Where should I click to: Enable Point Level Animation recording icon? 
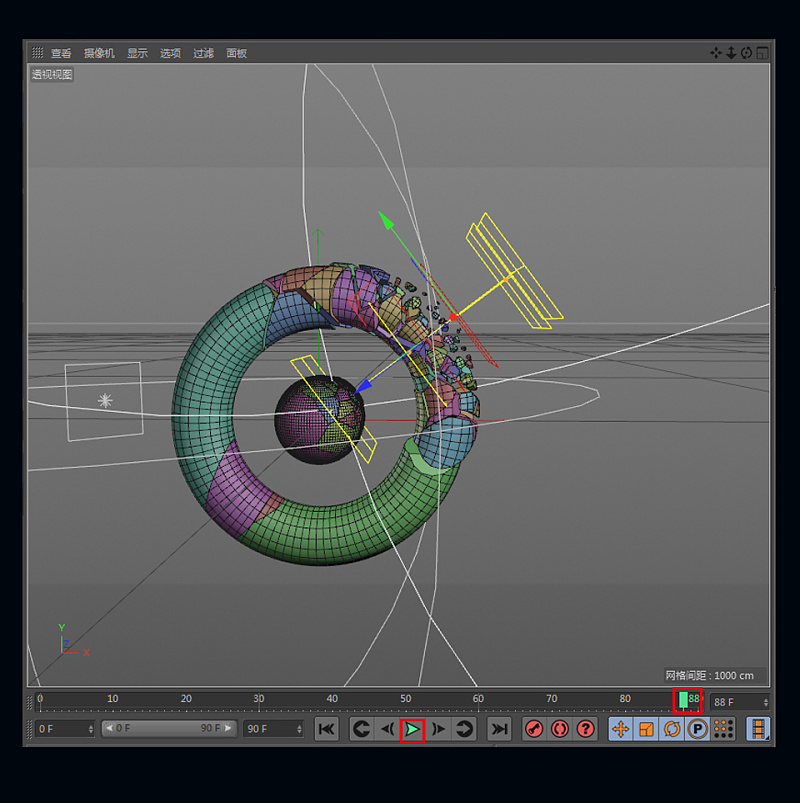(x=722, y=729)
